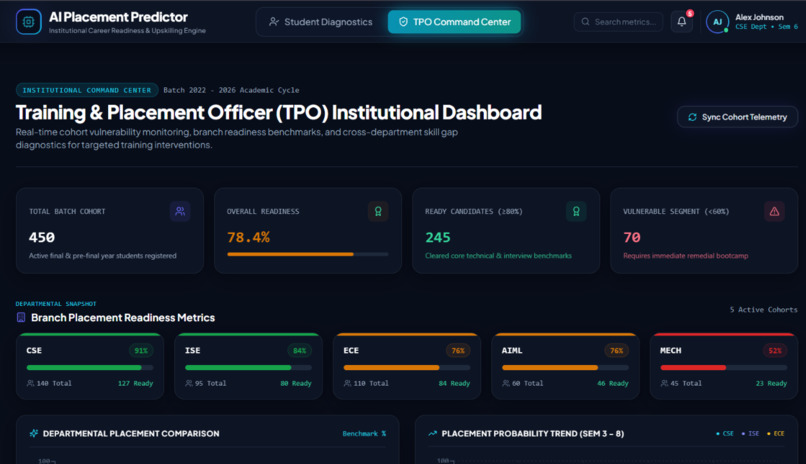Click the 70 vulnerable segment value
This screenshot has width=806, height=464.
(x=632, y=237)
